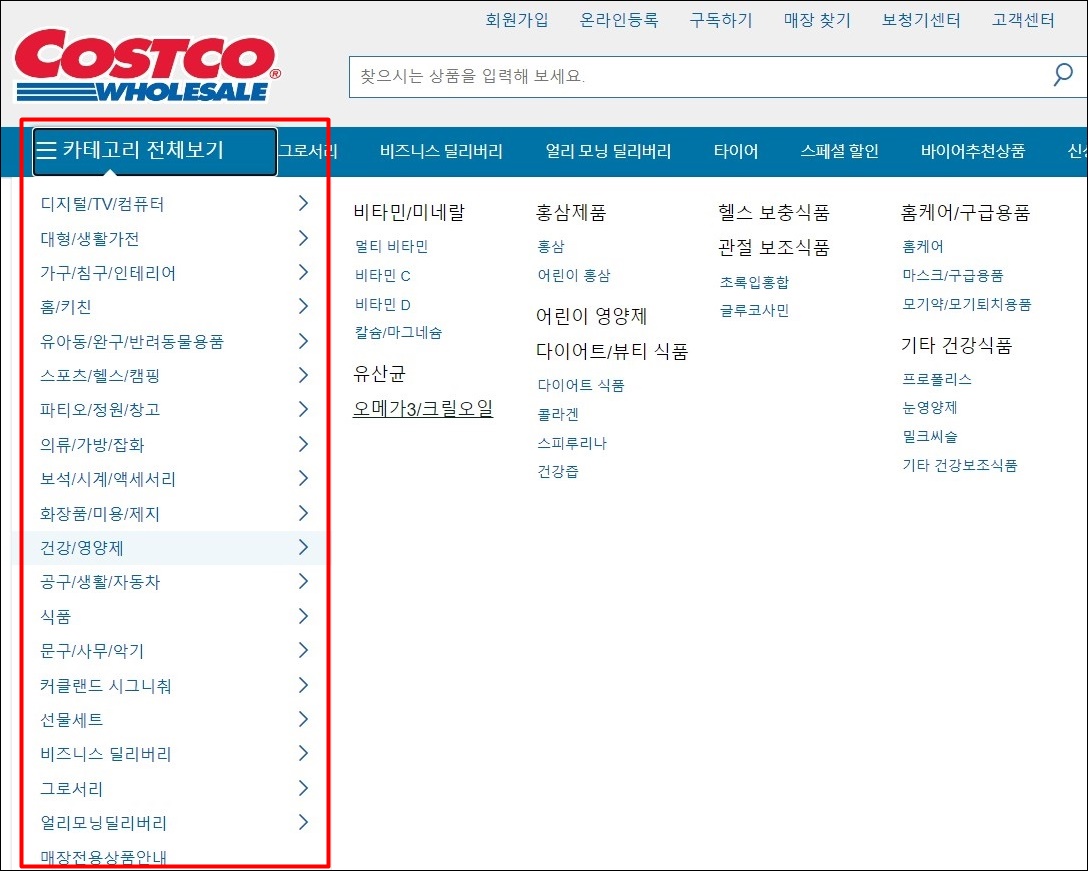Select 멀티 비타민 under 비타민/미네랄
The image size is (1088, 871).
[x=396, y=245]
